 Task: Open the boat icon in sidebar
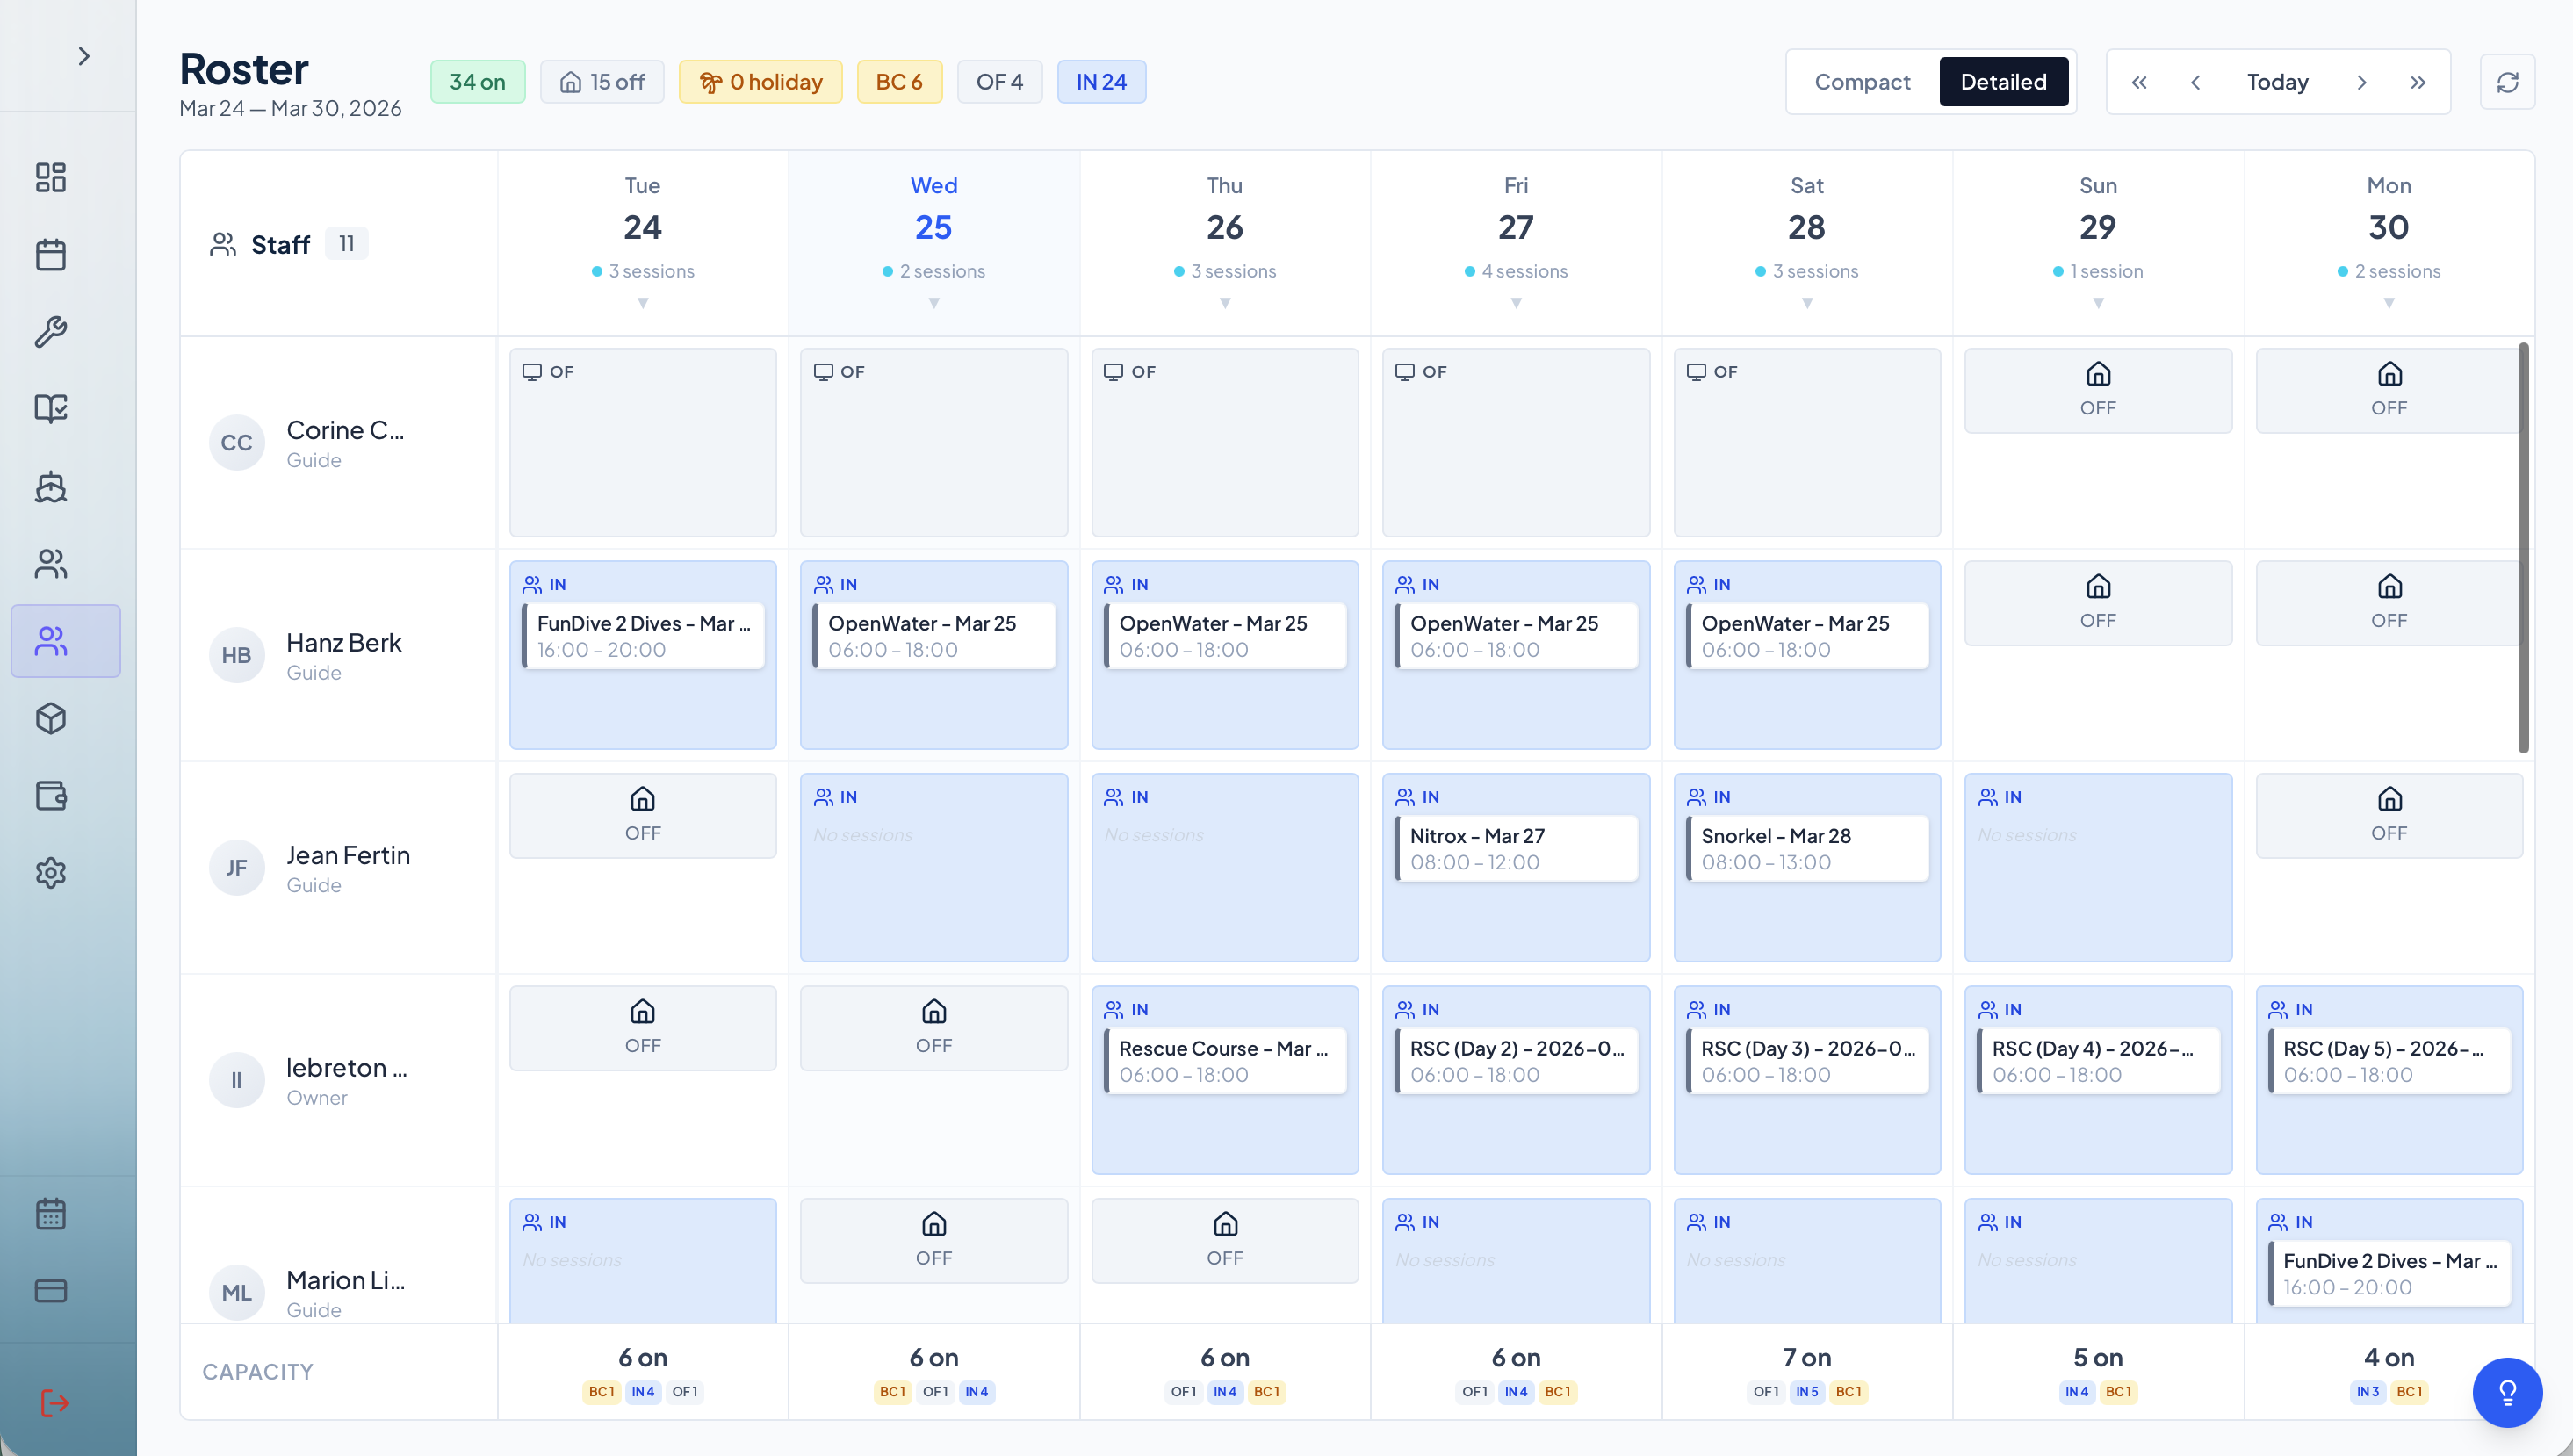(x=51, y=486)
